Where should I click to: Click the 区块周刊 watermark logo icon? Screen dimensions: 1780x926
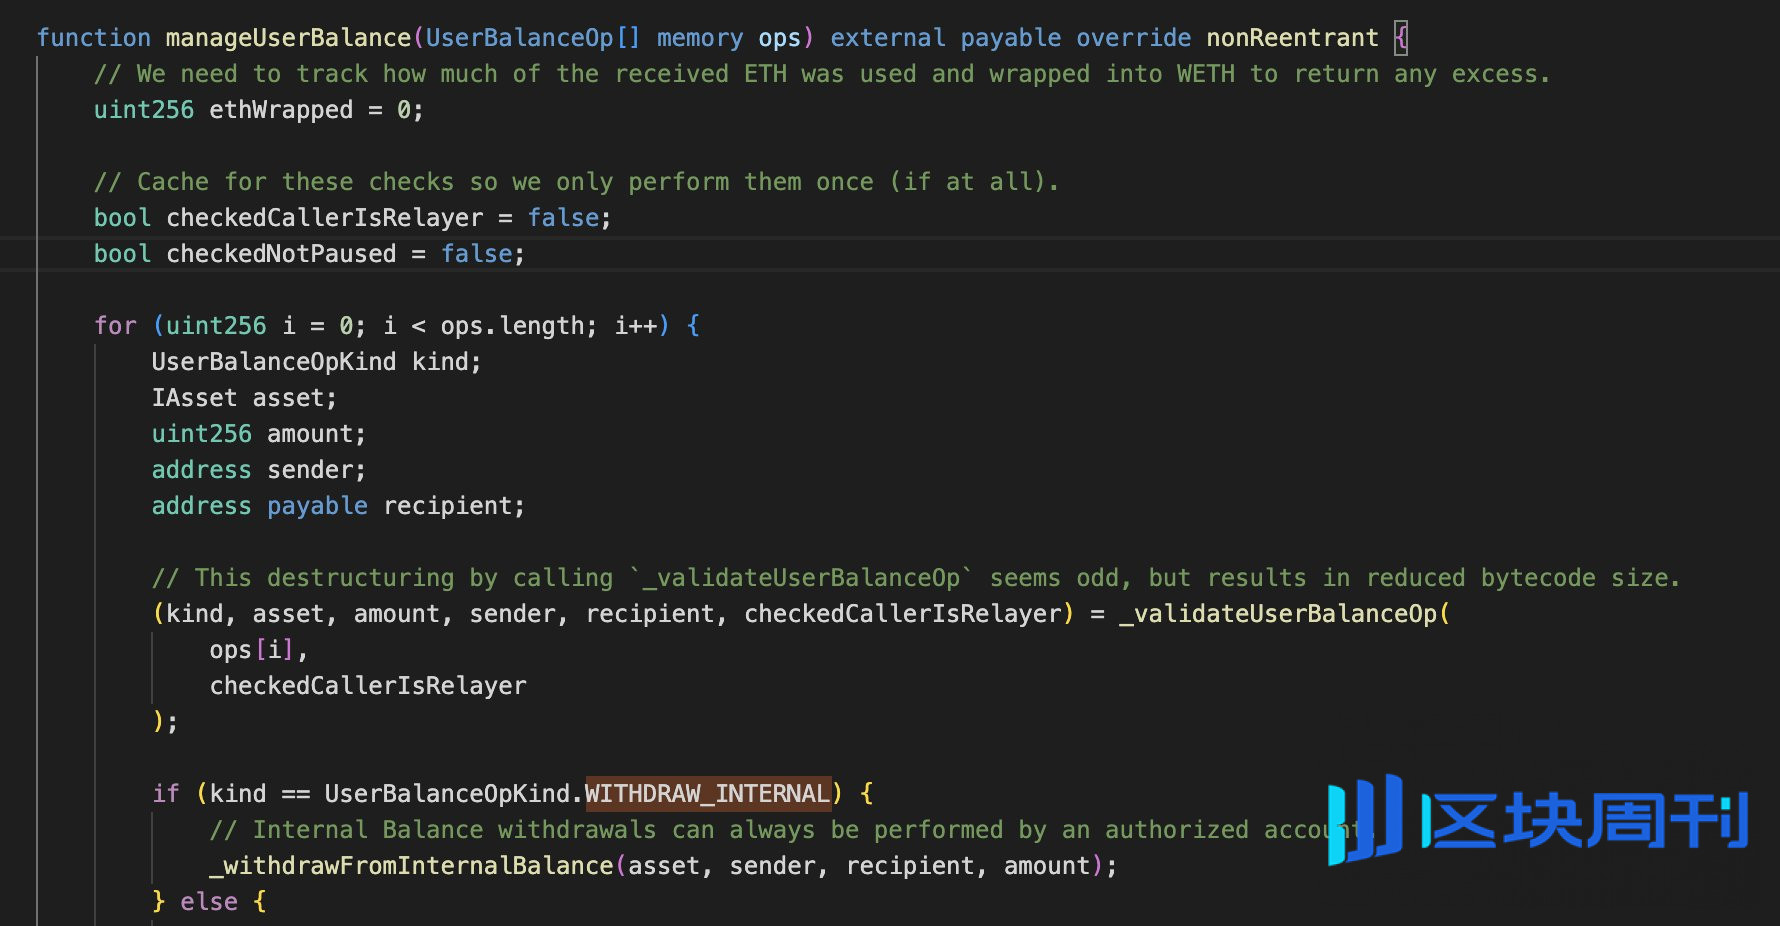[1365, 819]
